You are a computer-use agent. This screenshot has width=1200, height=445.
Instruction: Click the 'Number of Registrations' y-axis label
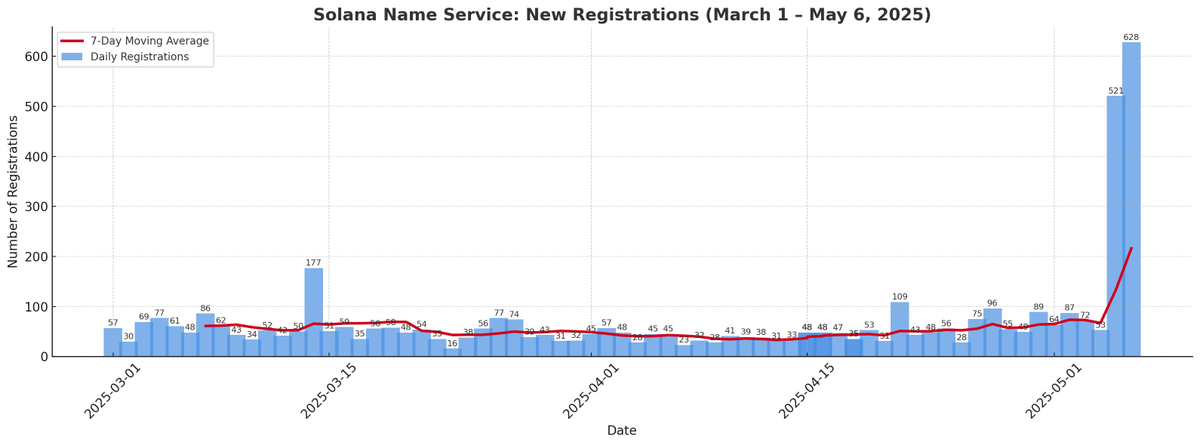[13, 191]
